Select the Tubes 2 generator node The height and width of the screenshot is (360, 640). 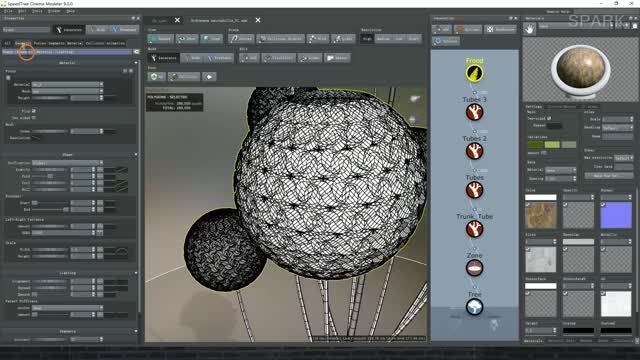474,151
